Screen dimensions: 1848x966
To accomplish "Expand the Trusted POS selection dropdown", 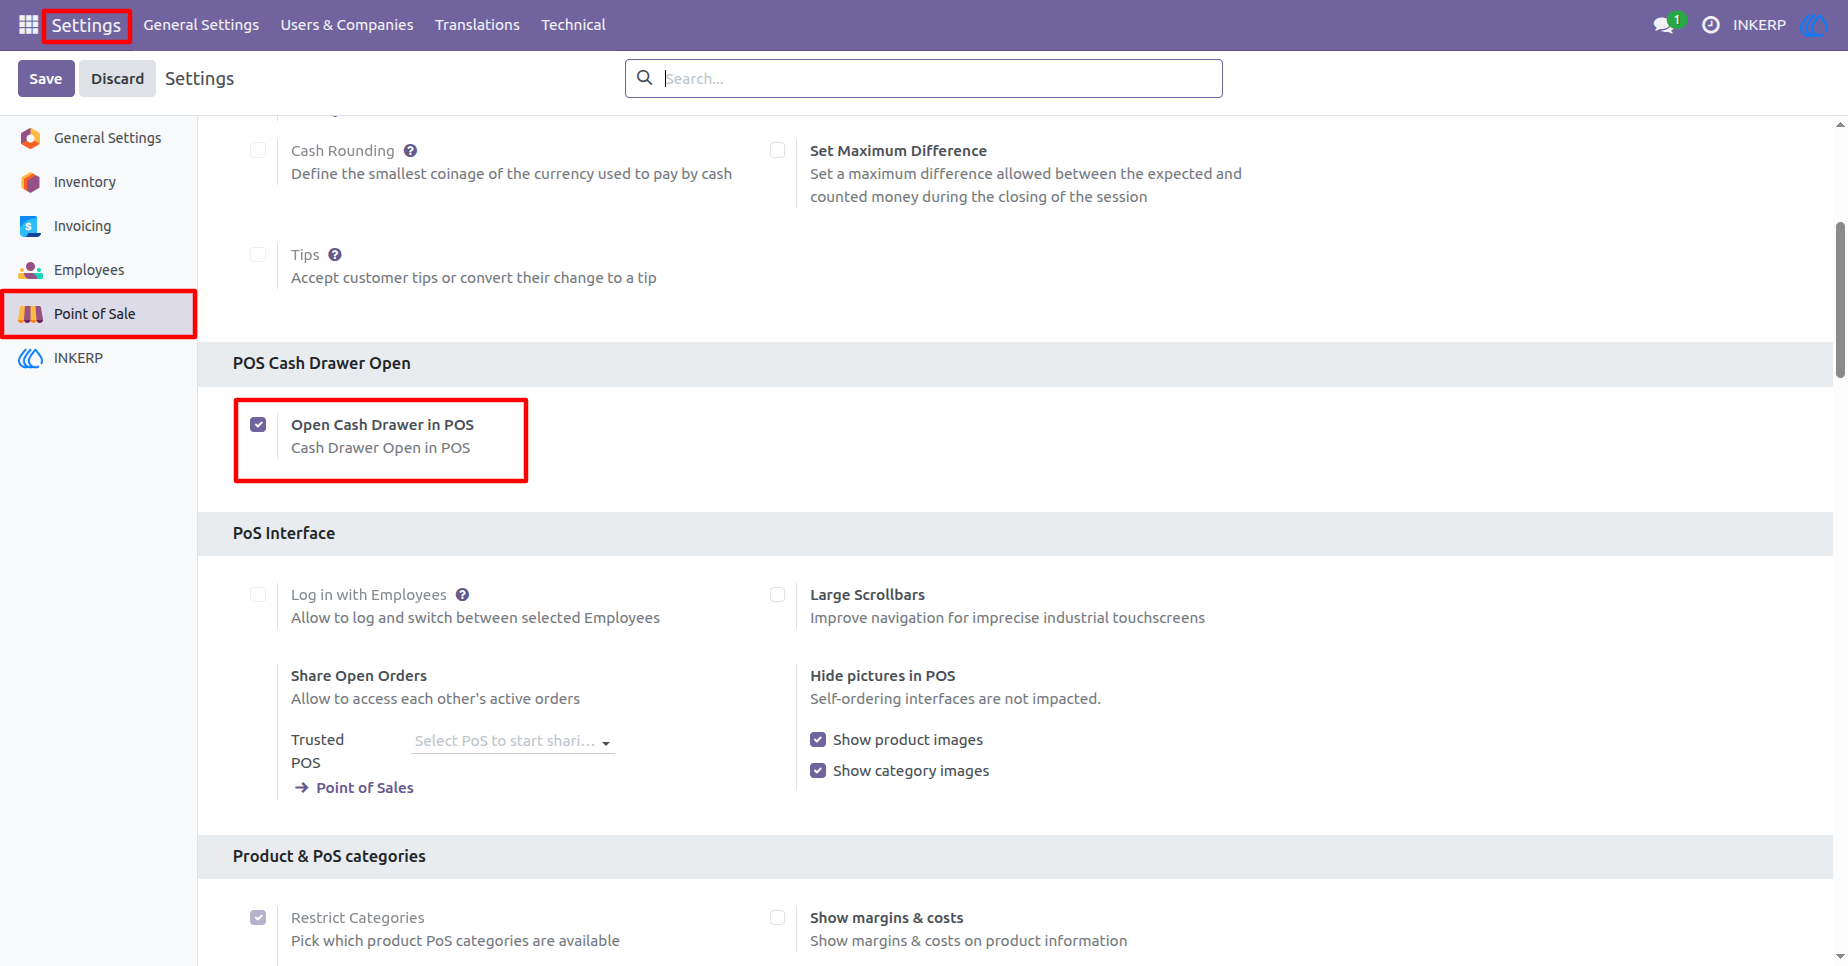I will pos(513,741).
